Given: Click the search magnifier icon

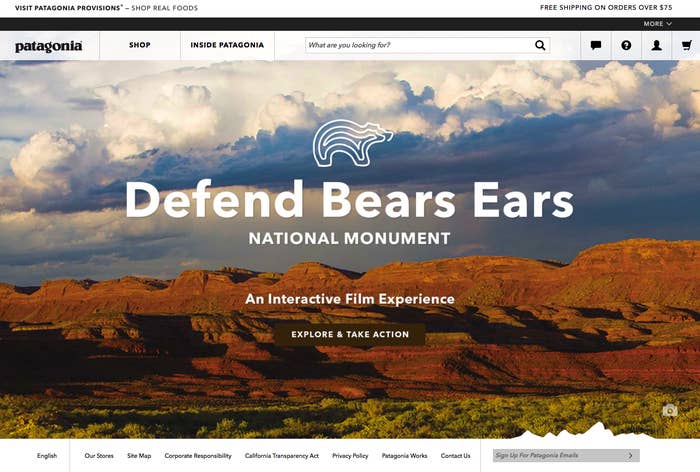Looking at the screenshot, I should [x=540, y=45].
